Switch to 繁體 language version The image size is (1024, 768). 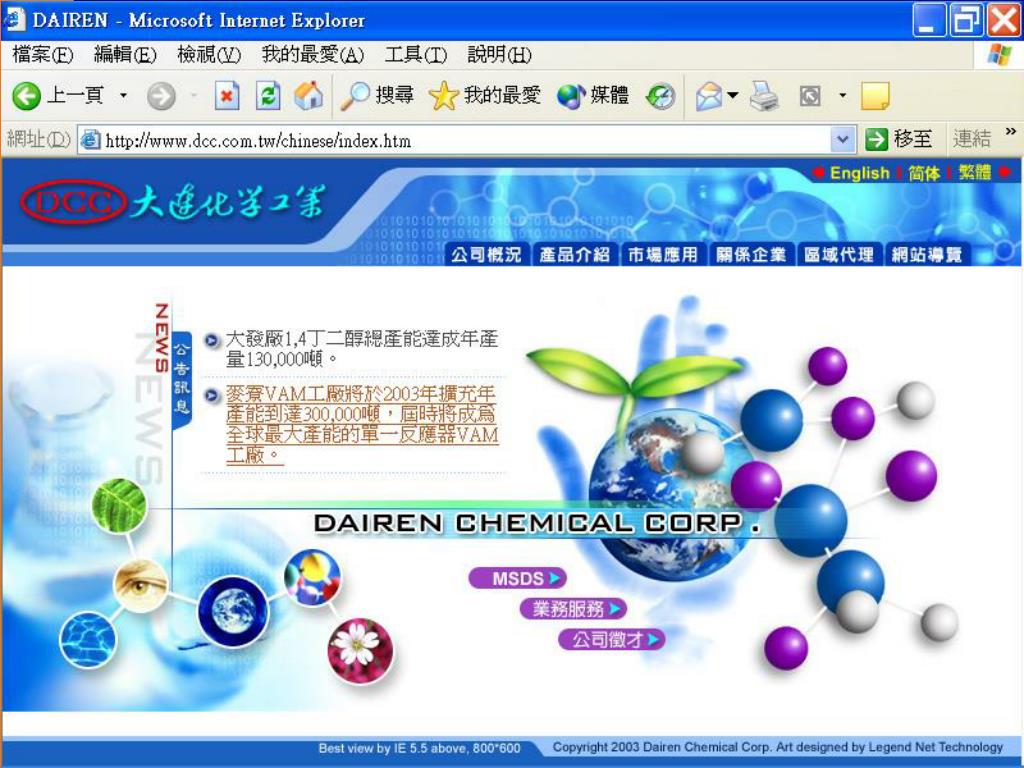975,172
